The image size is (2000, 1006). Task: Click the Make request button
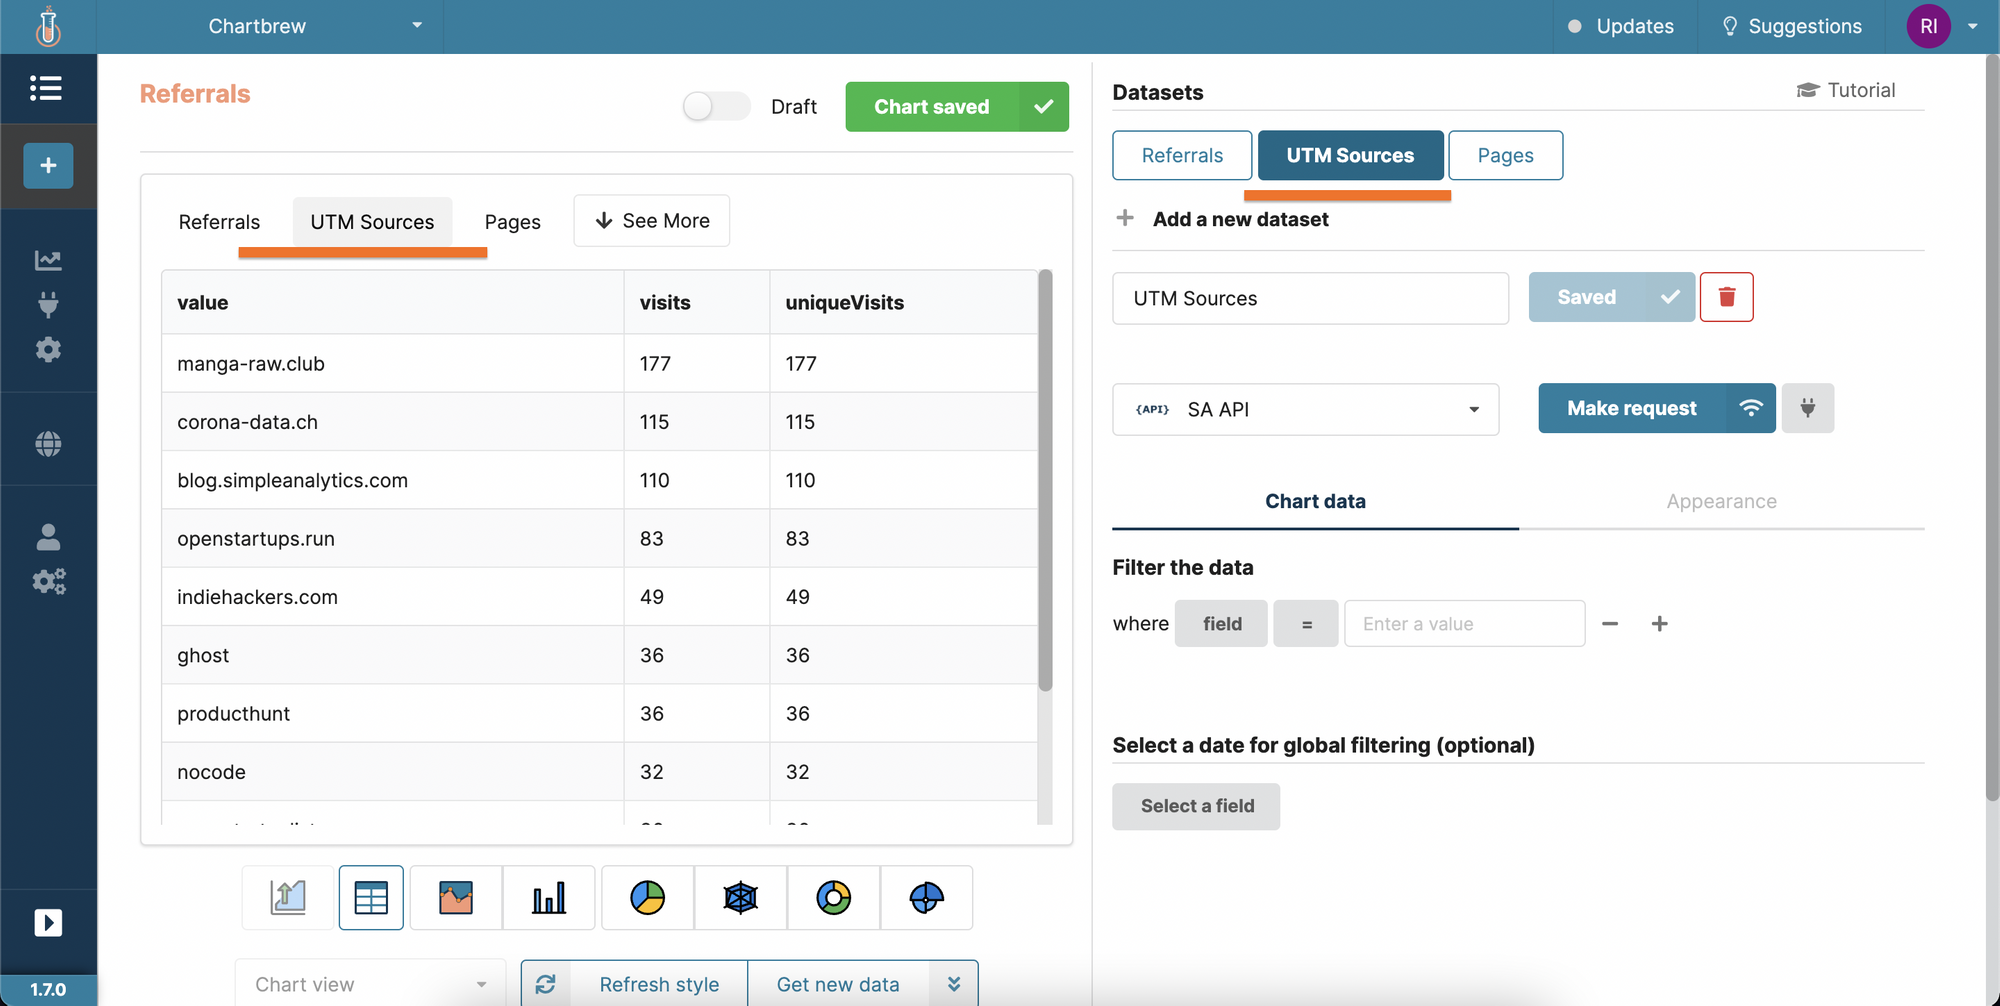[1630, 408]
